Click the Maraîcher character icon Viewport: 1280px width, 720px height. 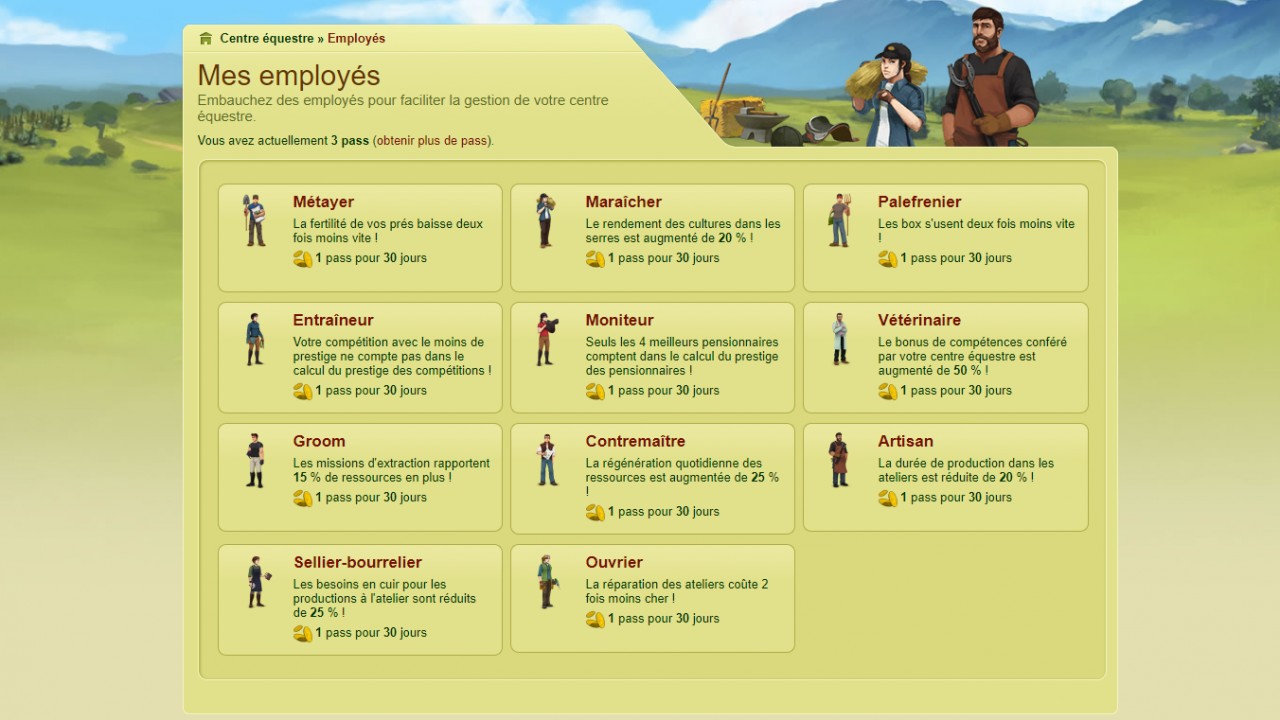[x=544, y=220]
